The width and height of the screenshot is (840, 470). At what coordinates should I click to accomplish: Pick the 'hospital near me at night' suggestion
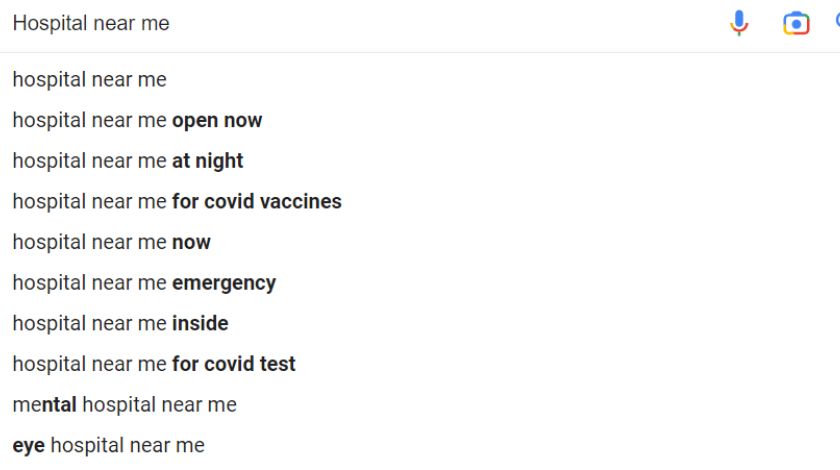420,161
